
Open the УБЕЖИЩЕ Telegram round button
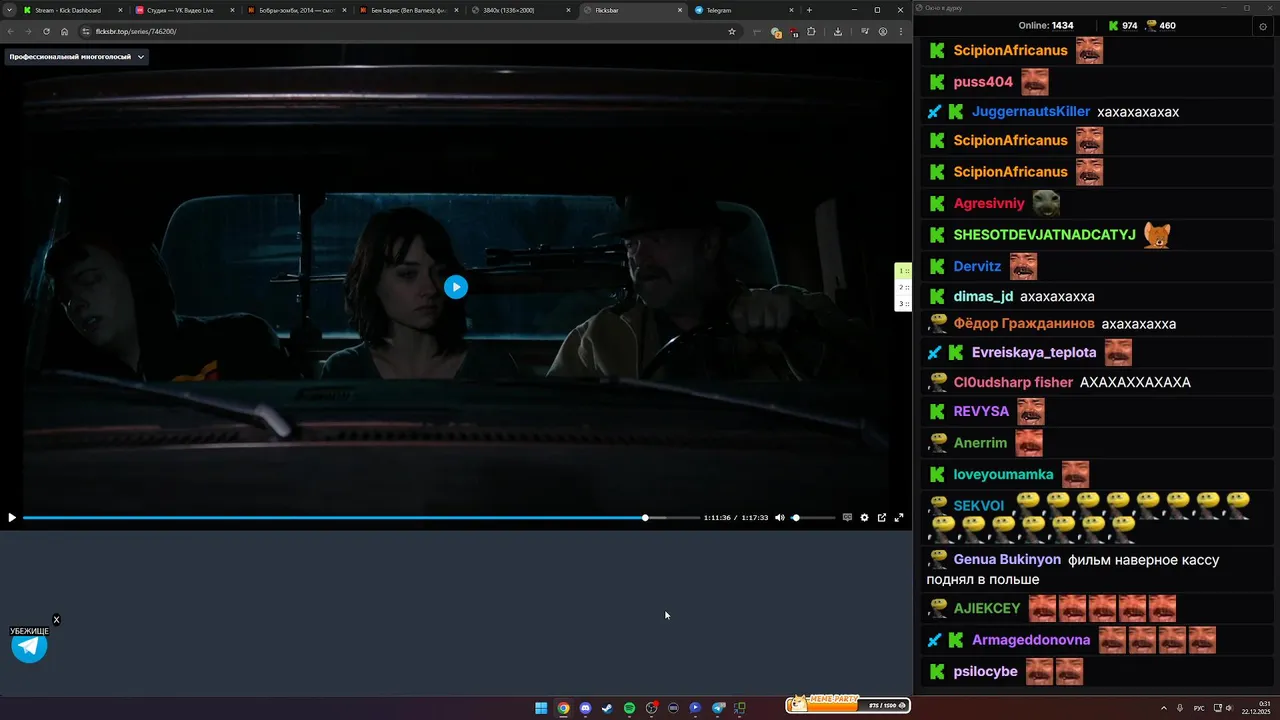pyautogui.click(x=29, y=646)
